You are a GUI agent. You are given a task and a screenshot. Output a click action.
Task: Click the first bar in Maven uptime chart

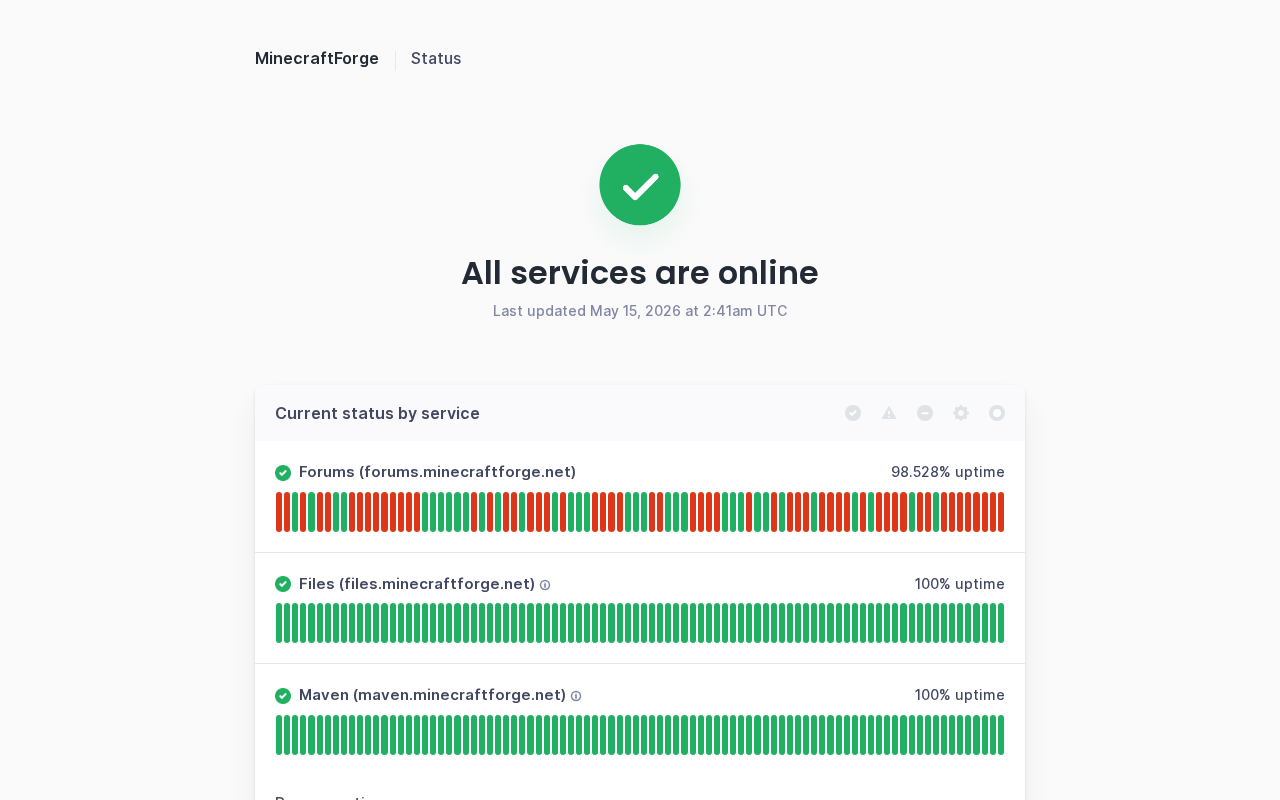click(279, 735)
